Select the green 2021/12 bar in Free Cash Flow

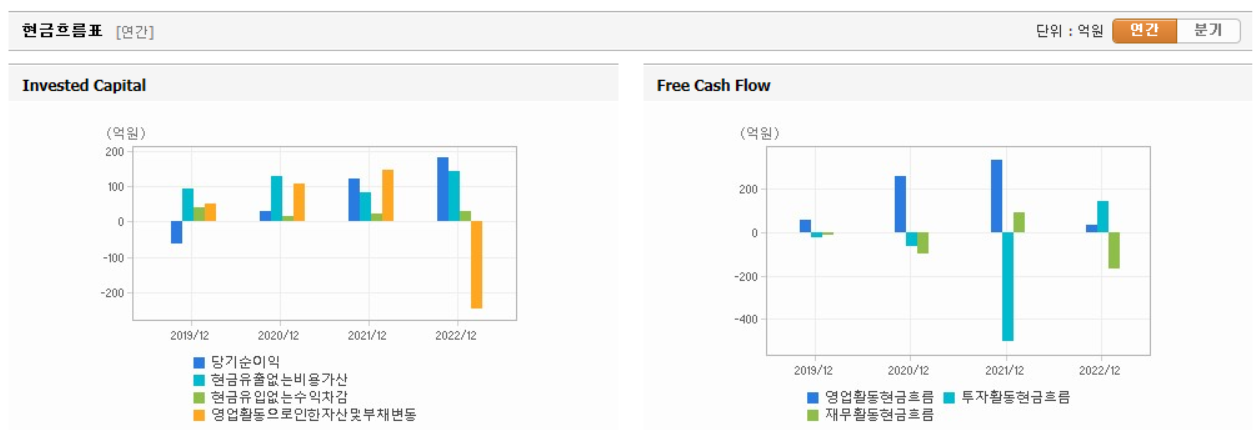coord(1019,222)
